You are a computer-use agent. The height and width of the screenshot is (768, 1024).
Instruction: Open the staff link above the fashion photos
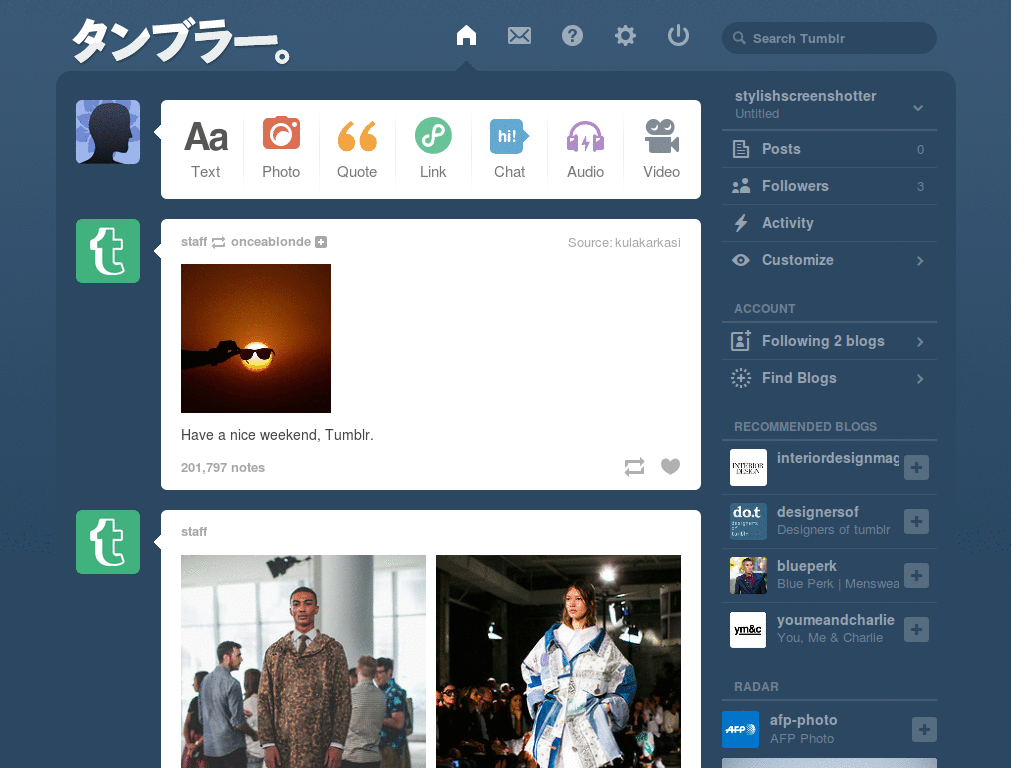(194, 532)
